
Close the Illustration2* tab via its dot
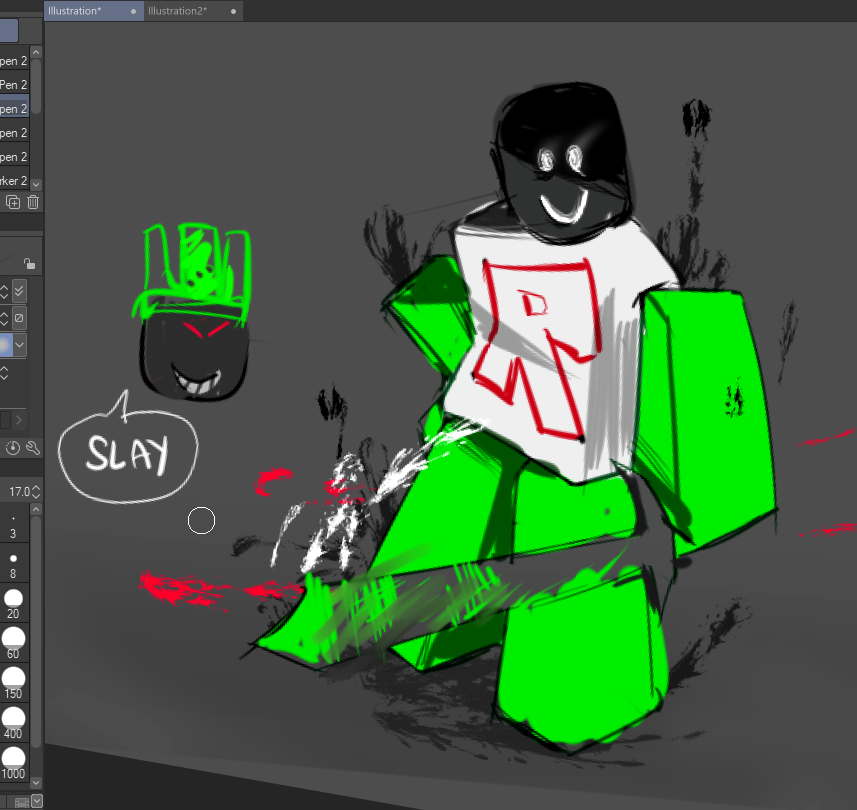pos(233,11)
